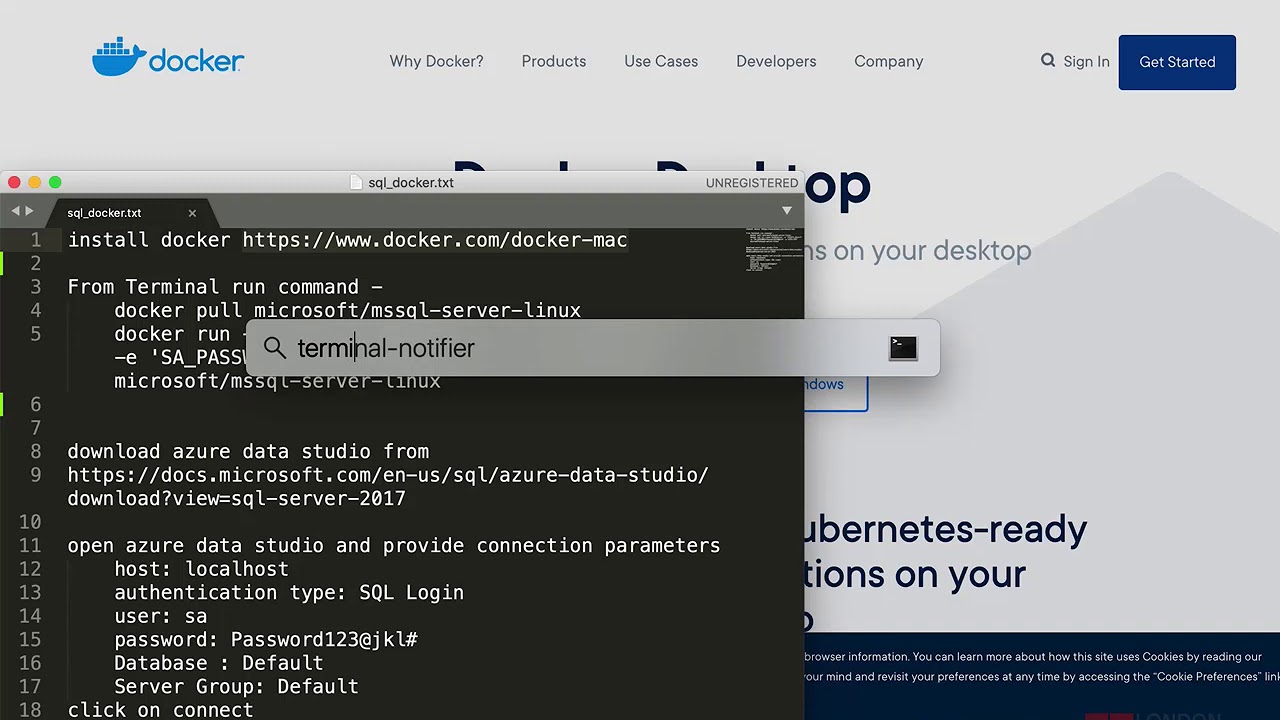Close the Sublime Text window with red button
The height and width of the screenshot is (720, 1280).
coord(14,182)
